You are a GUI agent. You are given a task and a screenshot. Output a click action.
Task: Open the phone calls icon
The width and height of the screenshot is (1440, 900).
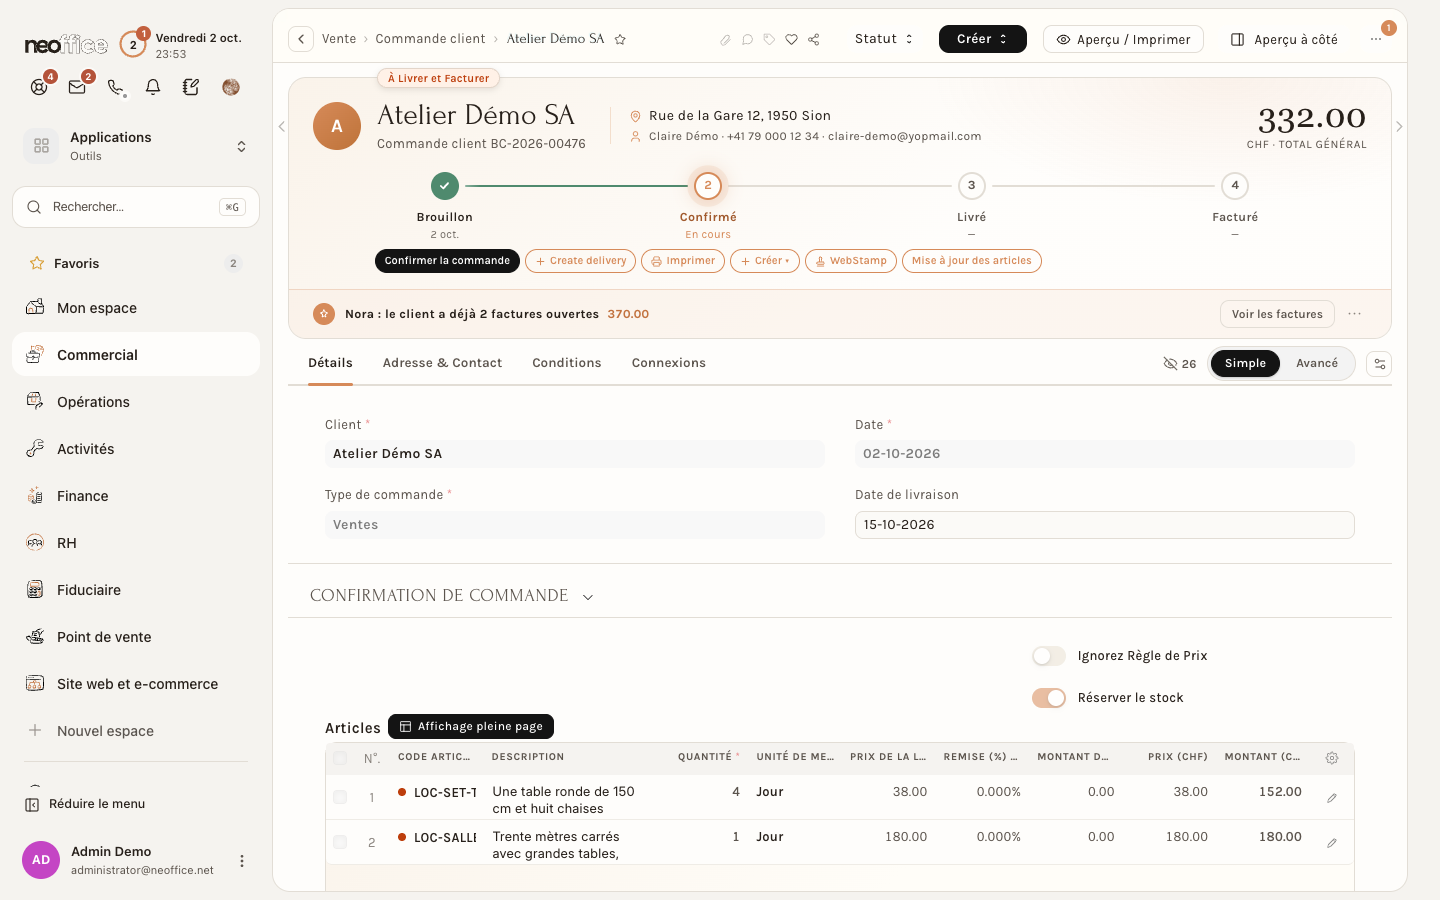[x=116, y=87]
